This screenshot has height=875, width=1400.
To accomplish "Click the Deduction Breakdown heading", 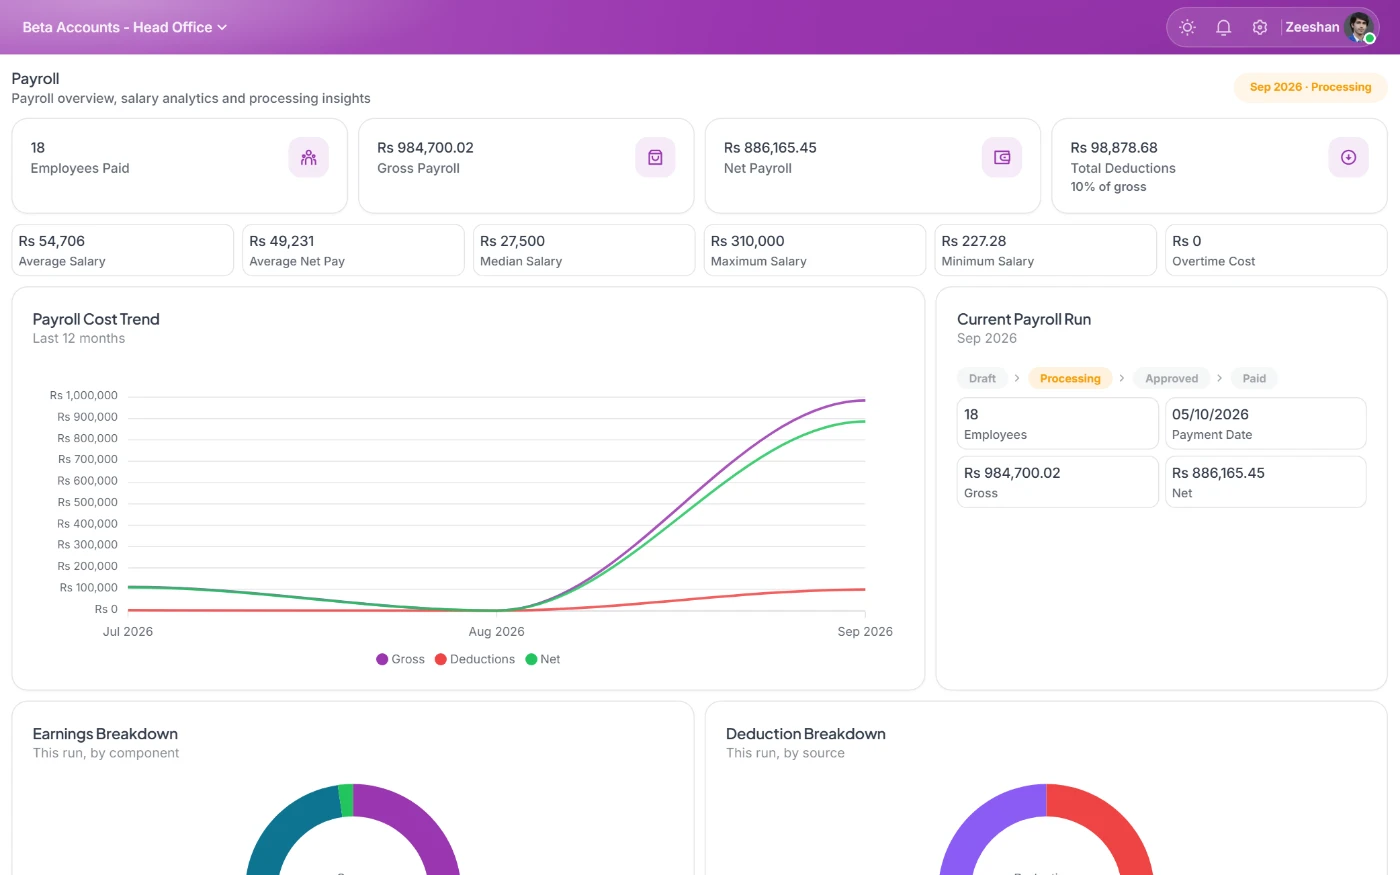I will coord(806,734).
